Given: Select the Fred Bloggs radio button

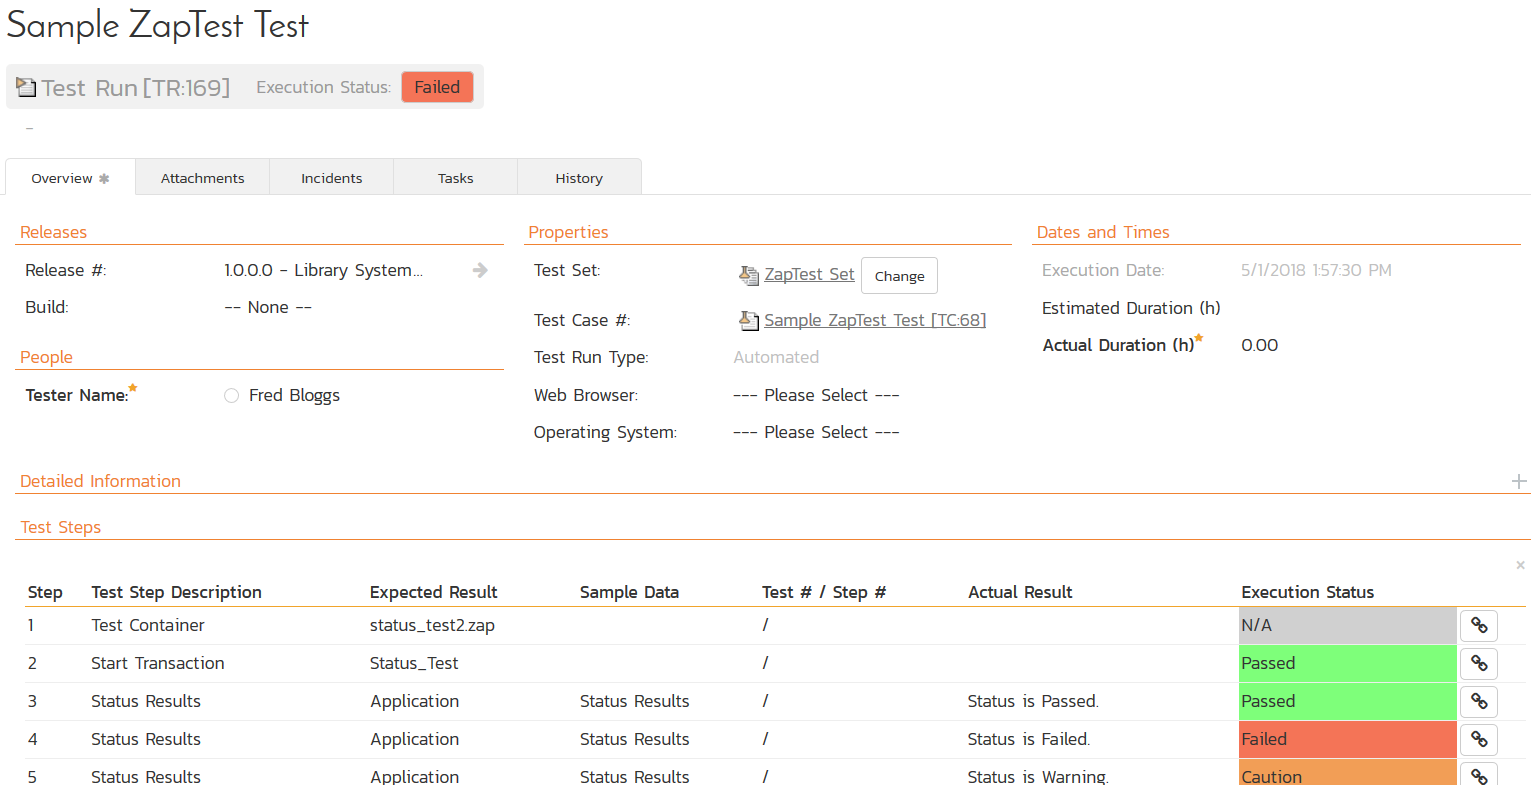Looking at the screenshot, I should (x=231, y=396).
